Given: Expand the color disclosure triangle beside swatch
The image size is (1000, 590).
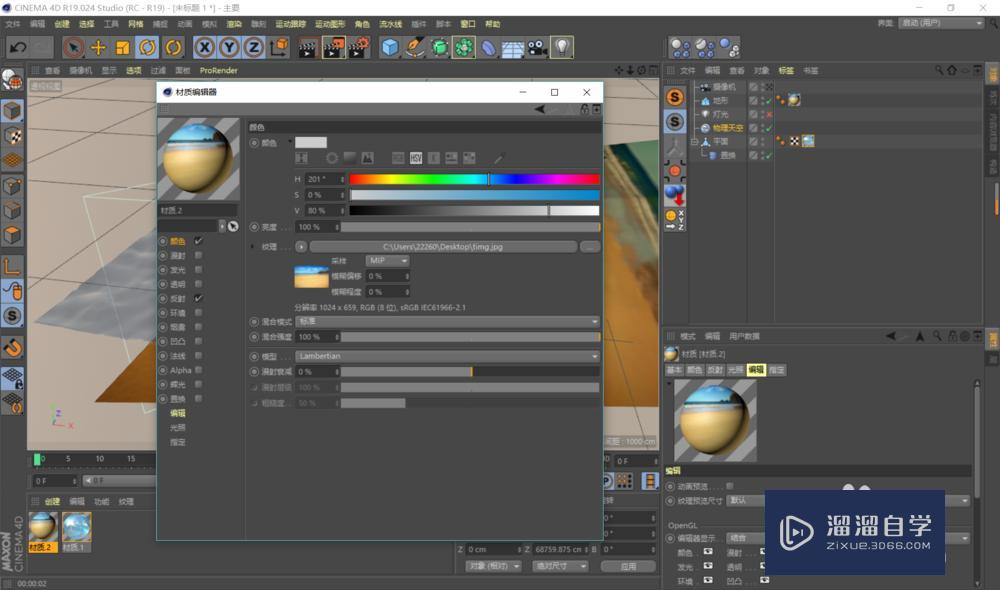Looking at the screenshot, I should pos(290,142).
